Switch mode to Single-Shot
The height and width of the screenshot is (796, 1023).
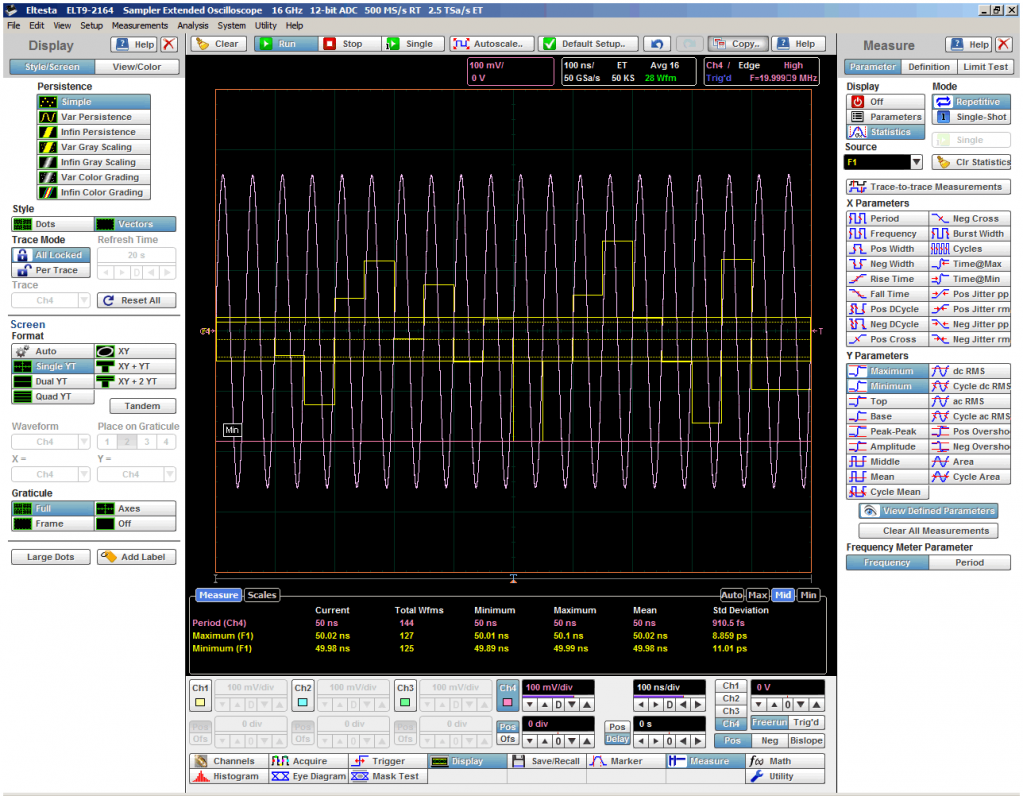(x=971, y=117)
